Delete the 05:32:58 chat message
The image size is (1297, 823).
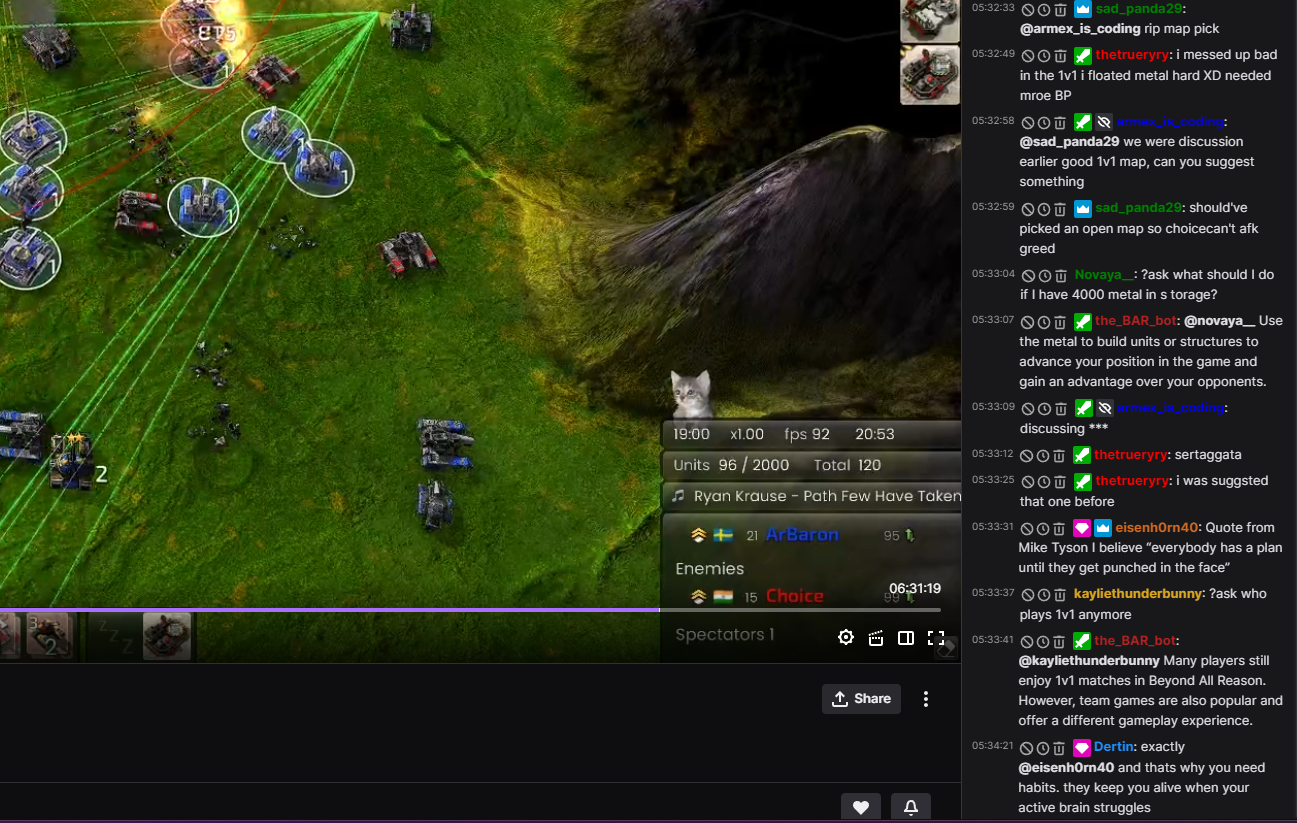(x=1060, y=122)
